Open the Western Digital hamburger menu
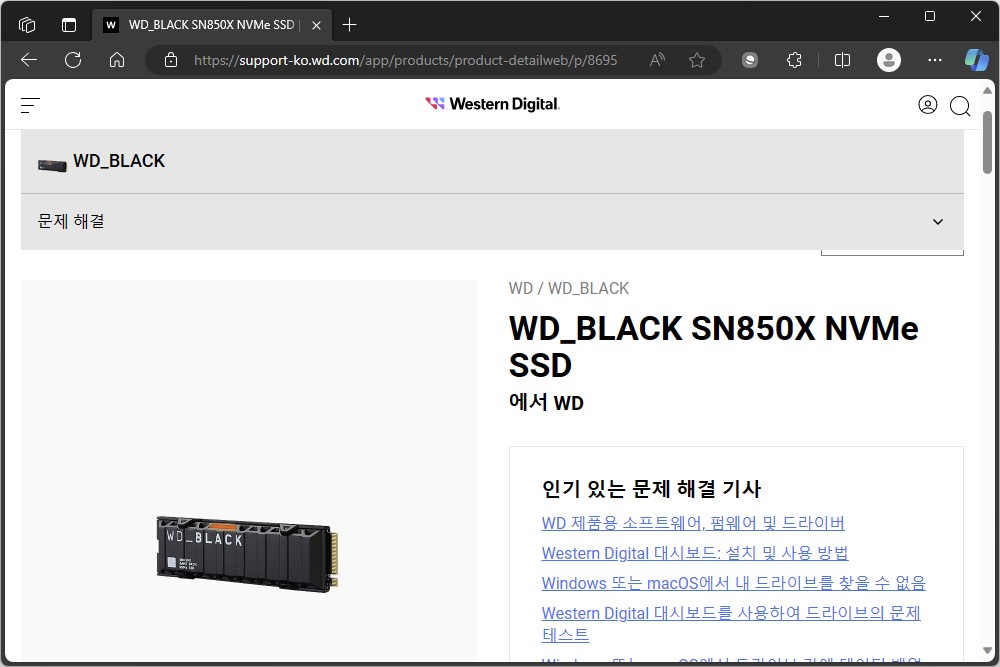 [30, 105]
